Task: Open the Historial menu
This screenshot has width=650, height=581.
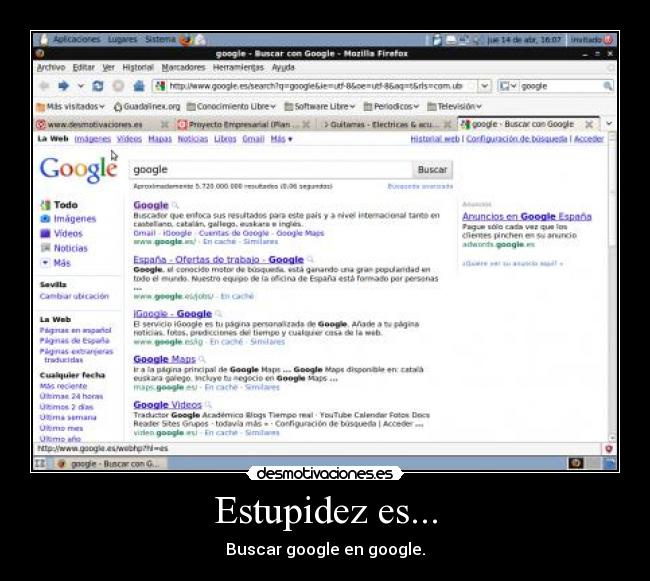Action: pyautogui.click(x=138, y=67)
